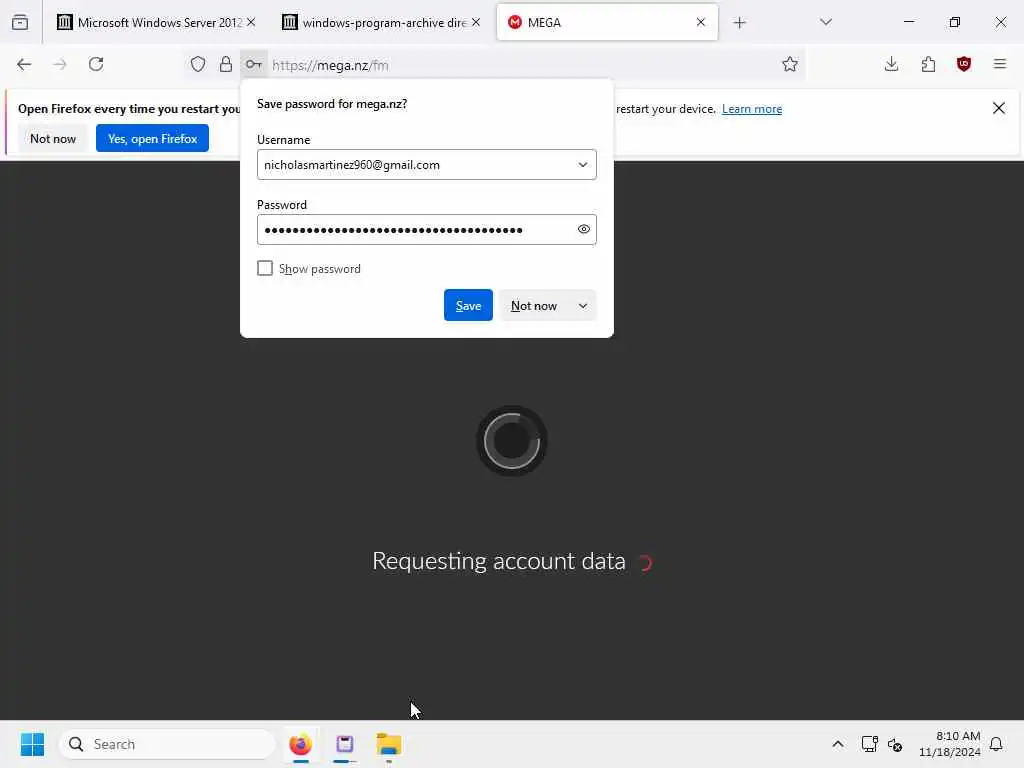
Task: Click the Windows Start button
Action: pyautogui.click(x=32, y=744)
